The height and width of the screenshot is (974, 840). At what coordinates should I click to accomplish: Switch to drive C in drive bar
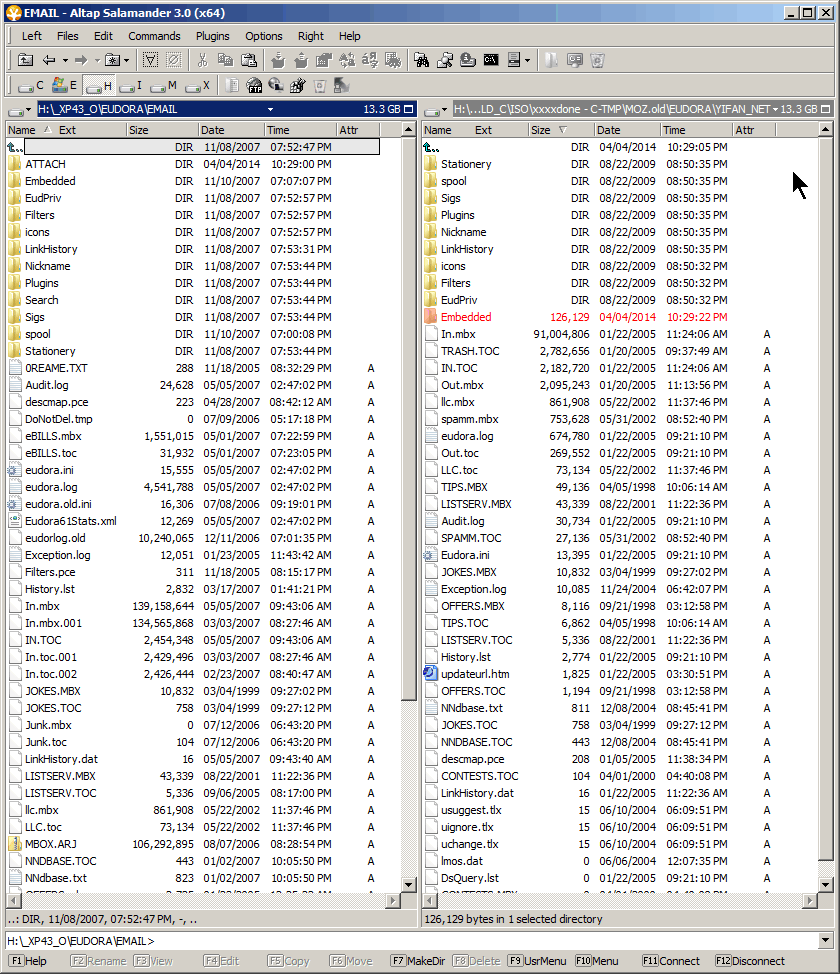point(30,86)
